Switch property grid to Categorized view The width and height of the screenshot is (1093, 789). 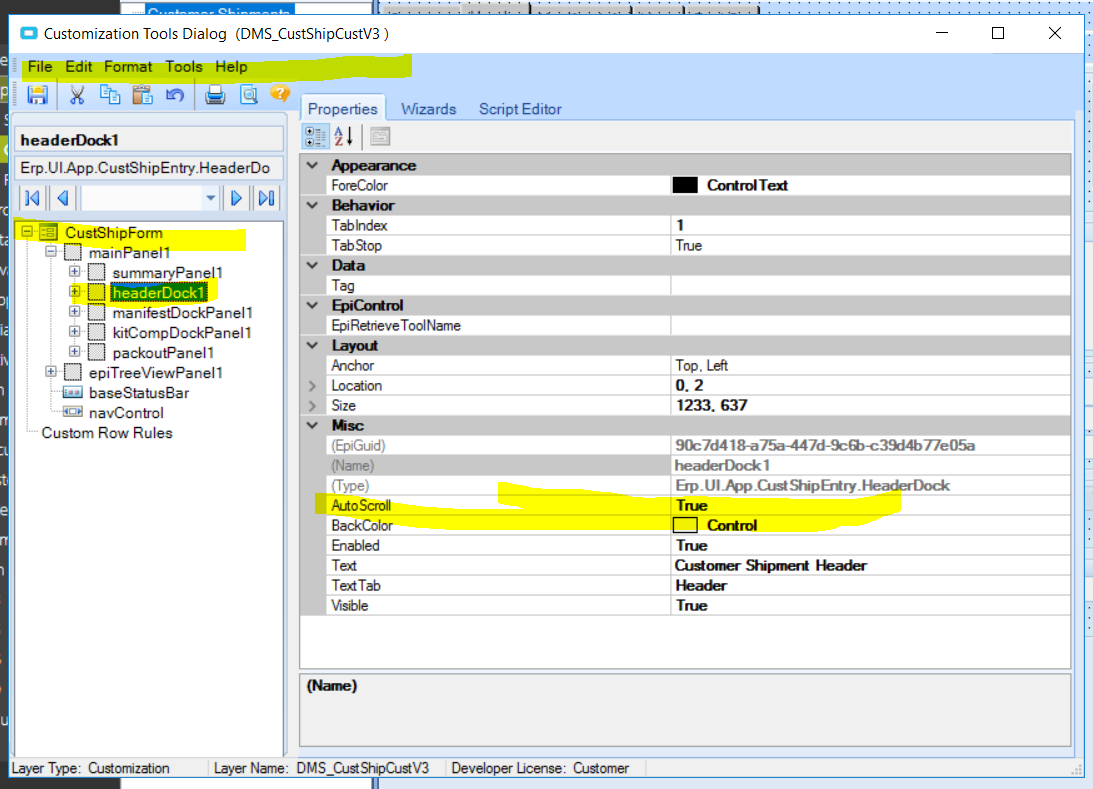[x=315, y=137]
